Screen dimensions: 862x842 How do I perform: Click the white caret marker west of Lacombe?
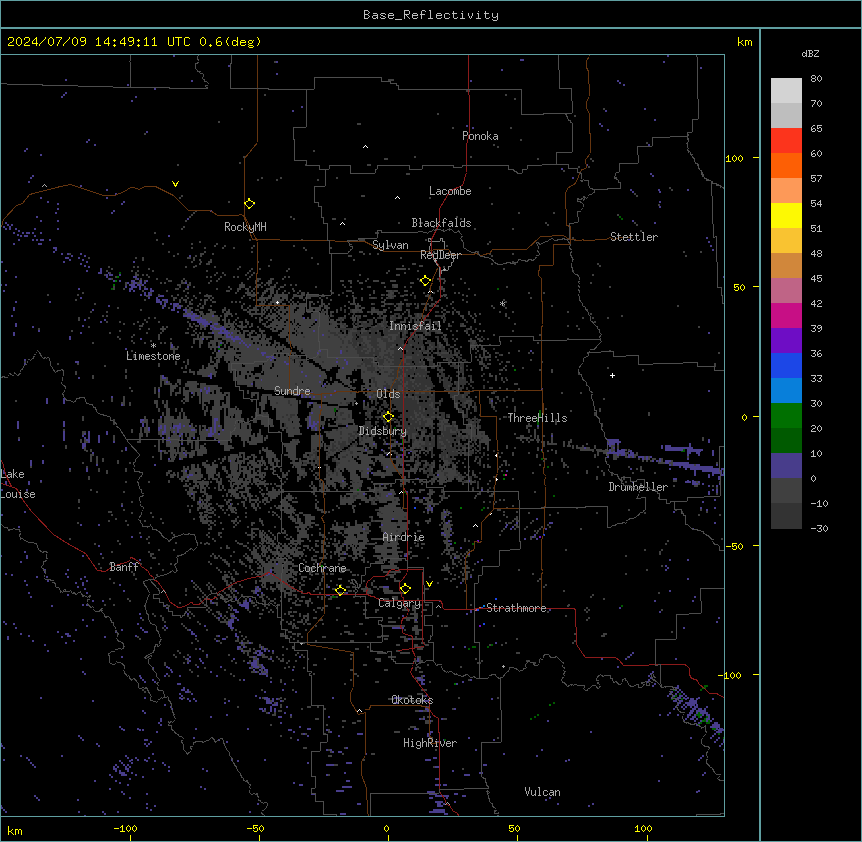397,197
